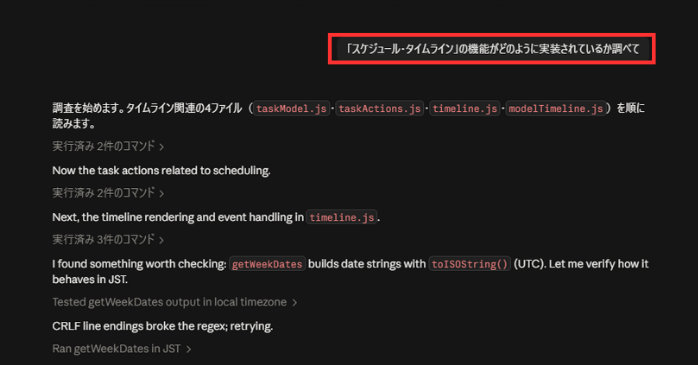Screen dimensions: 698x365
Task: Click timeline.js tag after 'event handling in'
Action: 342,218
